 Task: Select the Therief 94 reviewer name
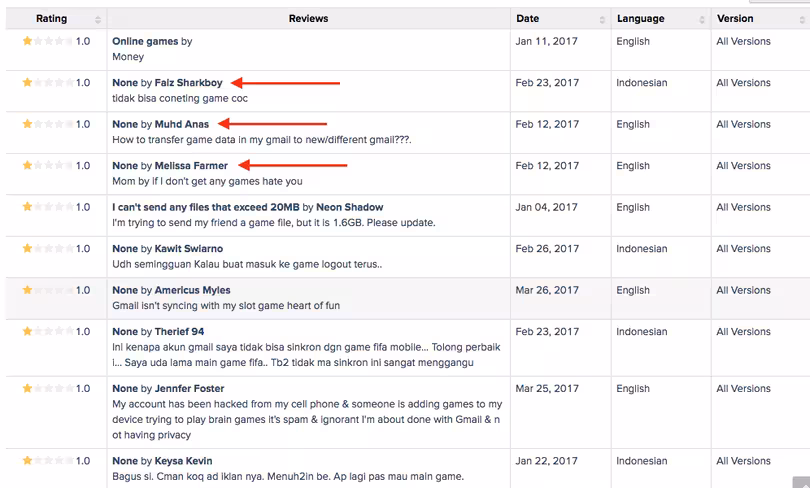(x=179, y=332)
